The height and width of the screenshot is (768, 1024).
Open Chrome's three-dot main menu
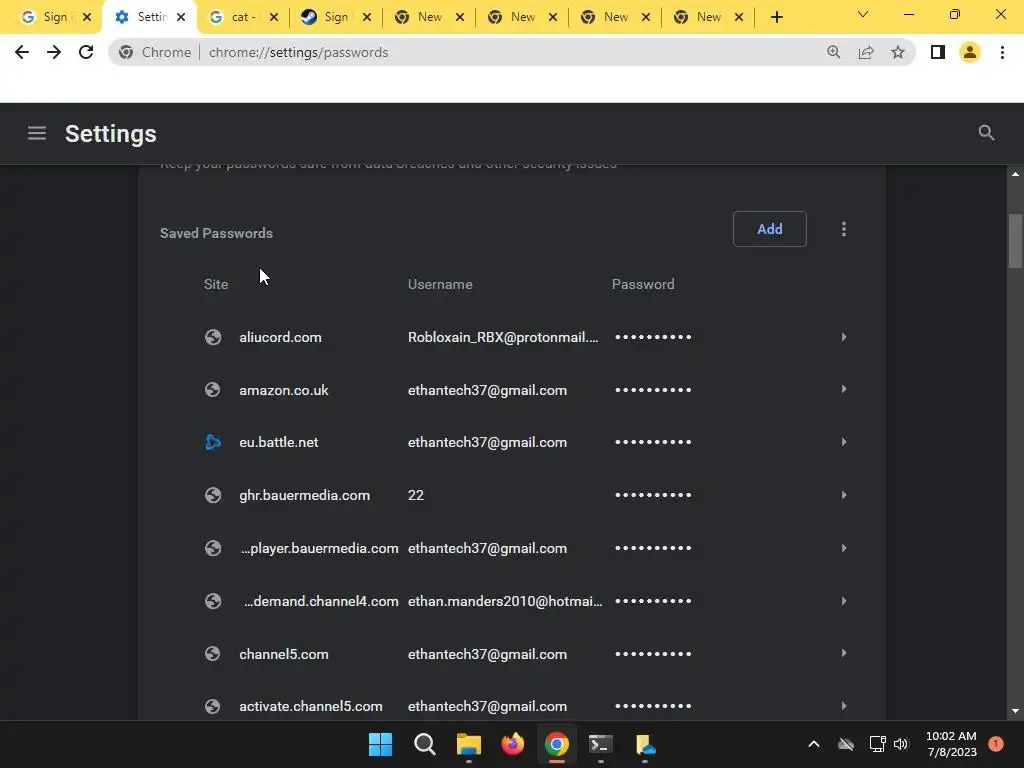1002,52
